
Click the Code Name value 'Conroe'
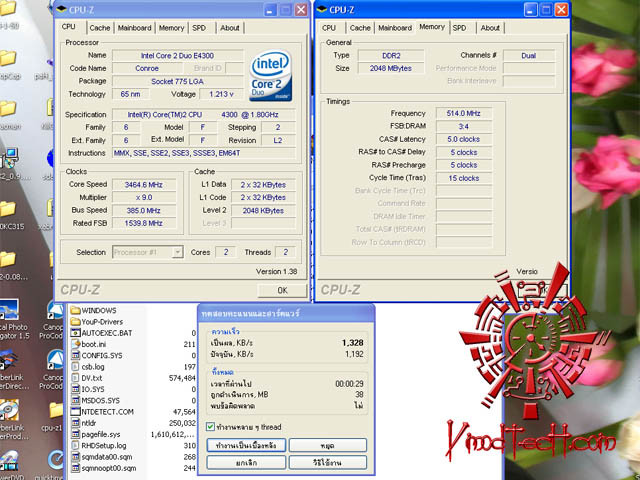point(147,68)
